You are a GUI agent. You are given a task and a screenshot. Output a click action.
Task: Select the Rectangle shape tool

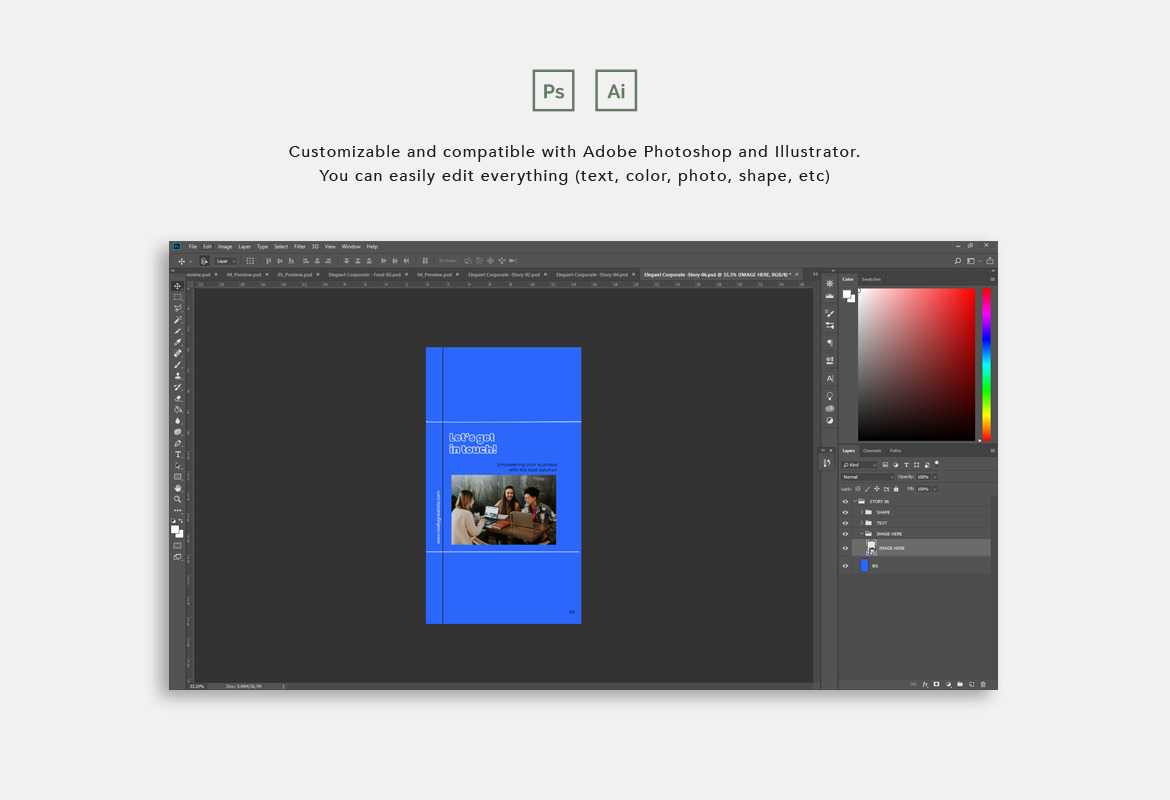click(x=178, y=477)
